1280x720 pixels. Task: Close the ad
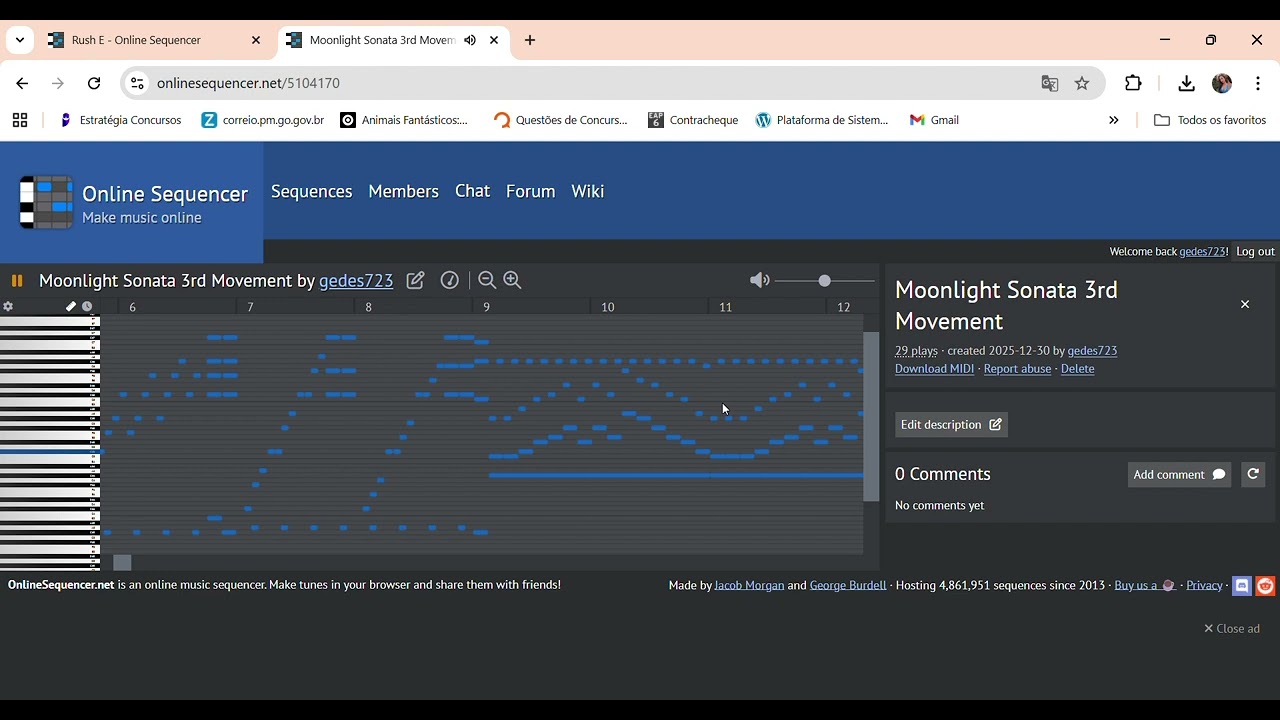click(x=1232, y=629)
